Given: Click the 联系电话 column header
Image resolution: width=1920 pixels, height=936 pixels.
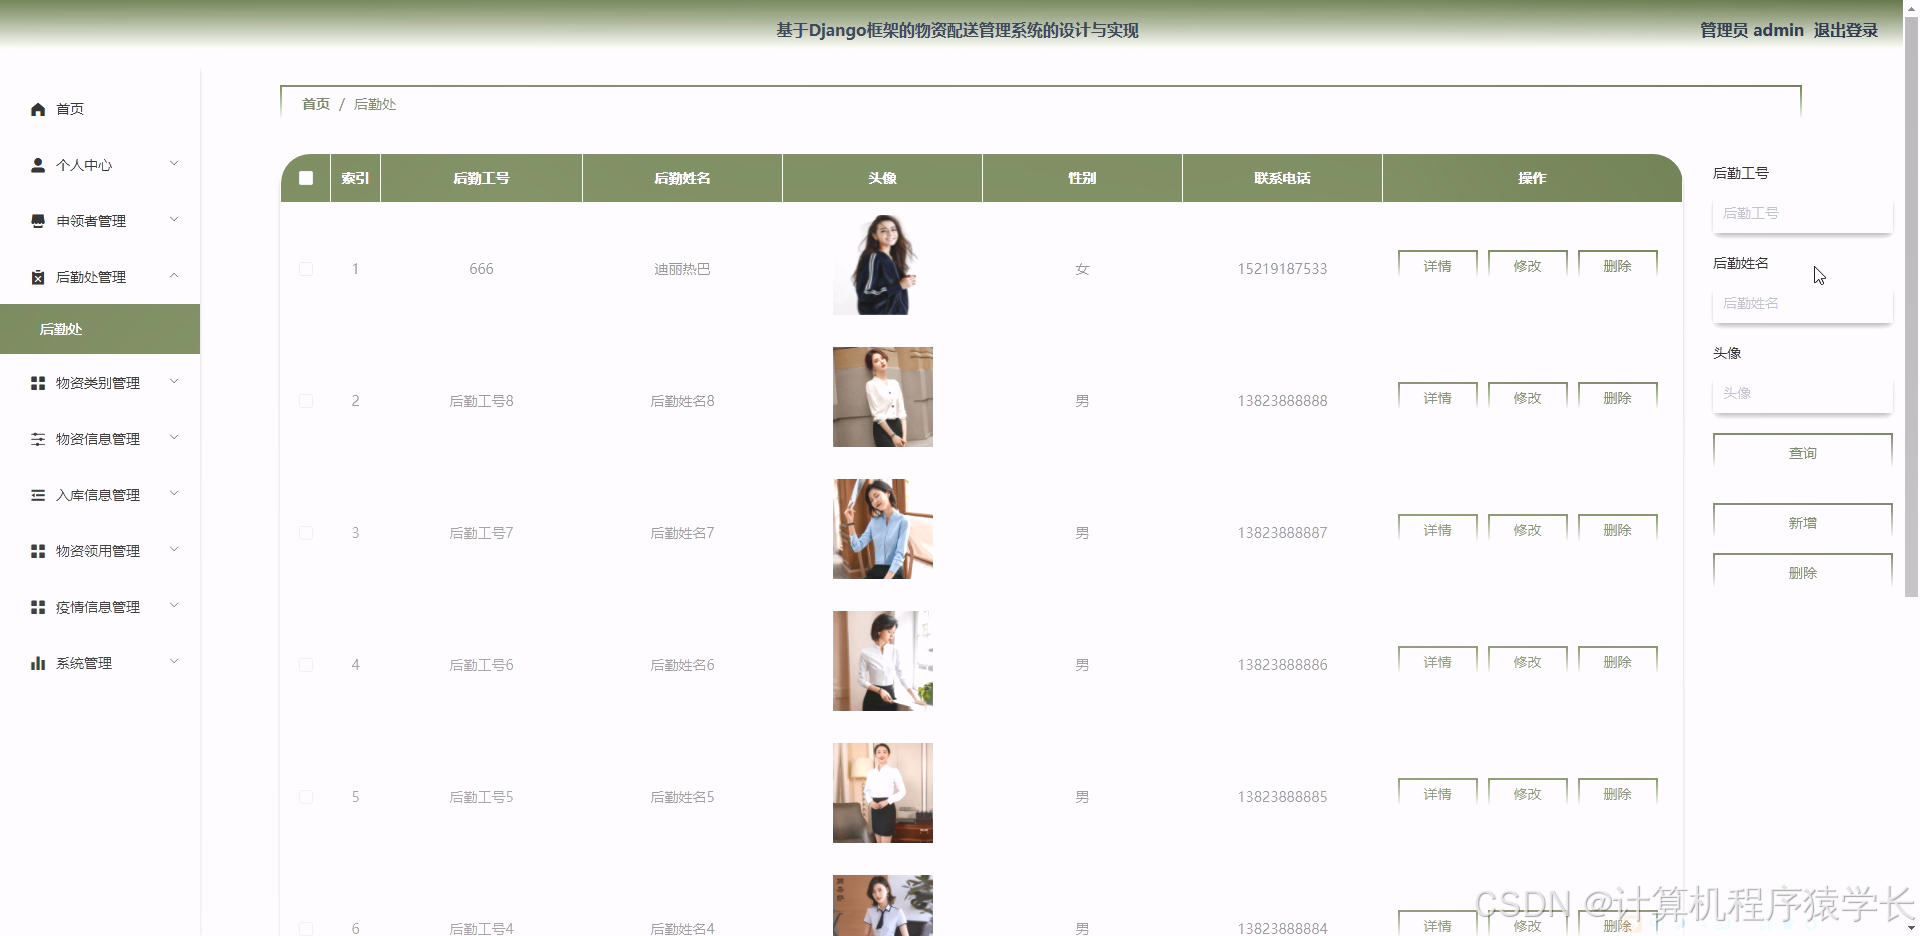Looking at the screenshot, I should (x=1282, y=178).
